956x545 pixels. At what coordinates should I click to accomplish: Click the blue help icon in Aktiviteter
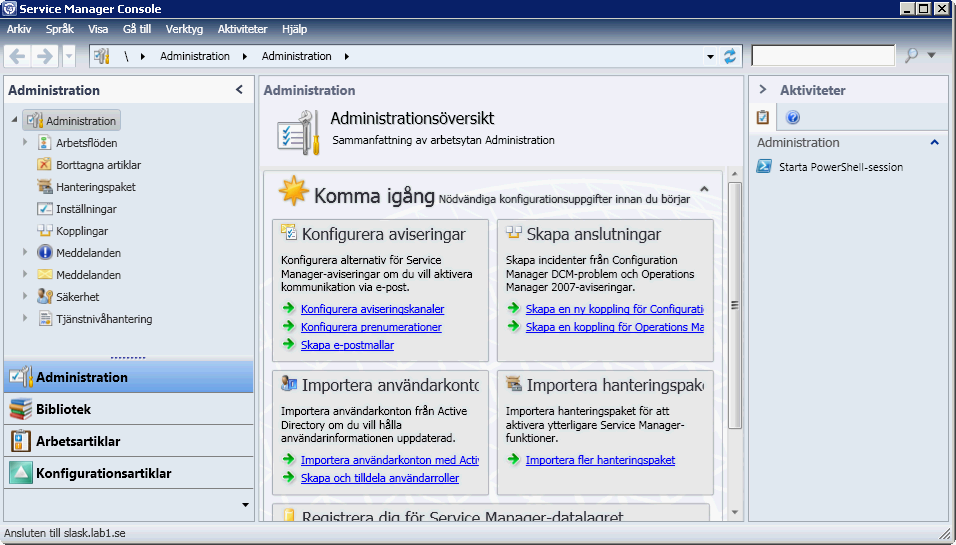(793, 117)
